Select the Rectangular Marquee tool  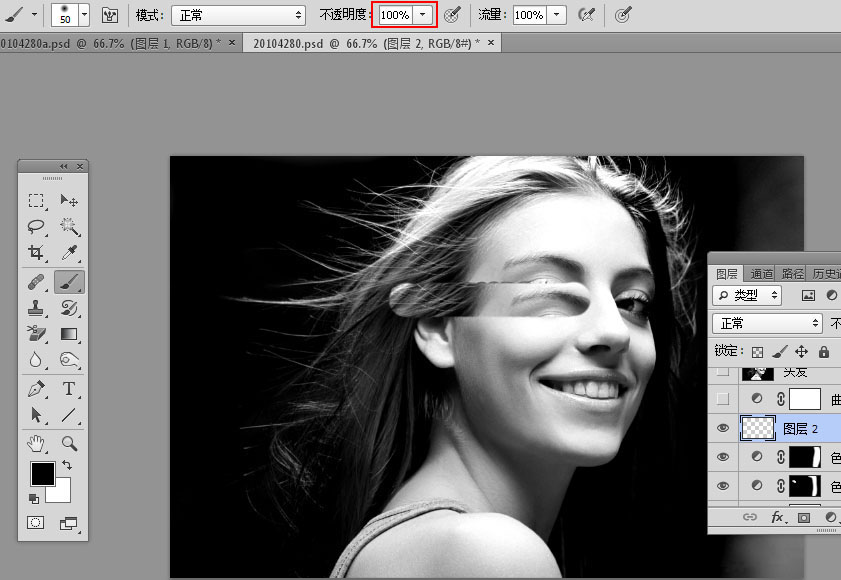(x=36, y=201)
